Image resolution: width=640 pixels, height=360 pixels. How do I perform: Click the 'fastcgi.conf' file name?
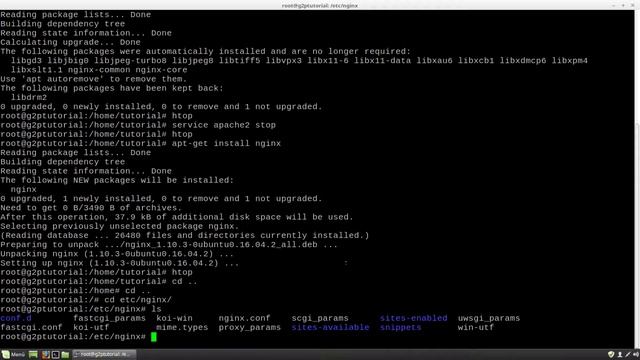pos(31,327)
